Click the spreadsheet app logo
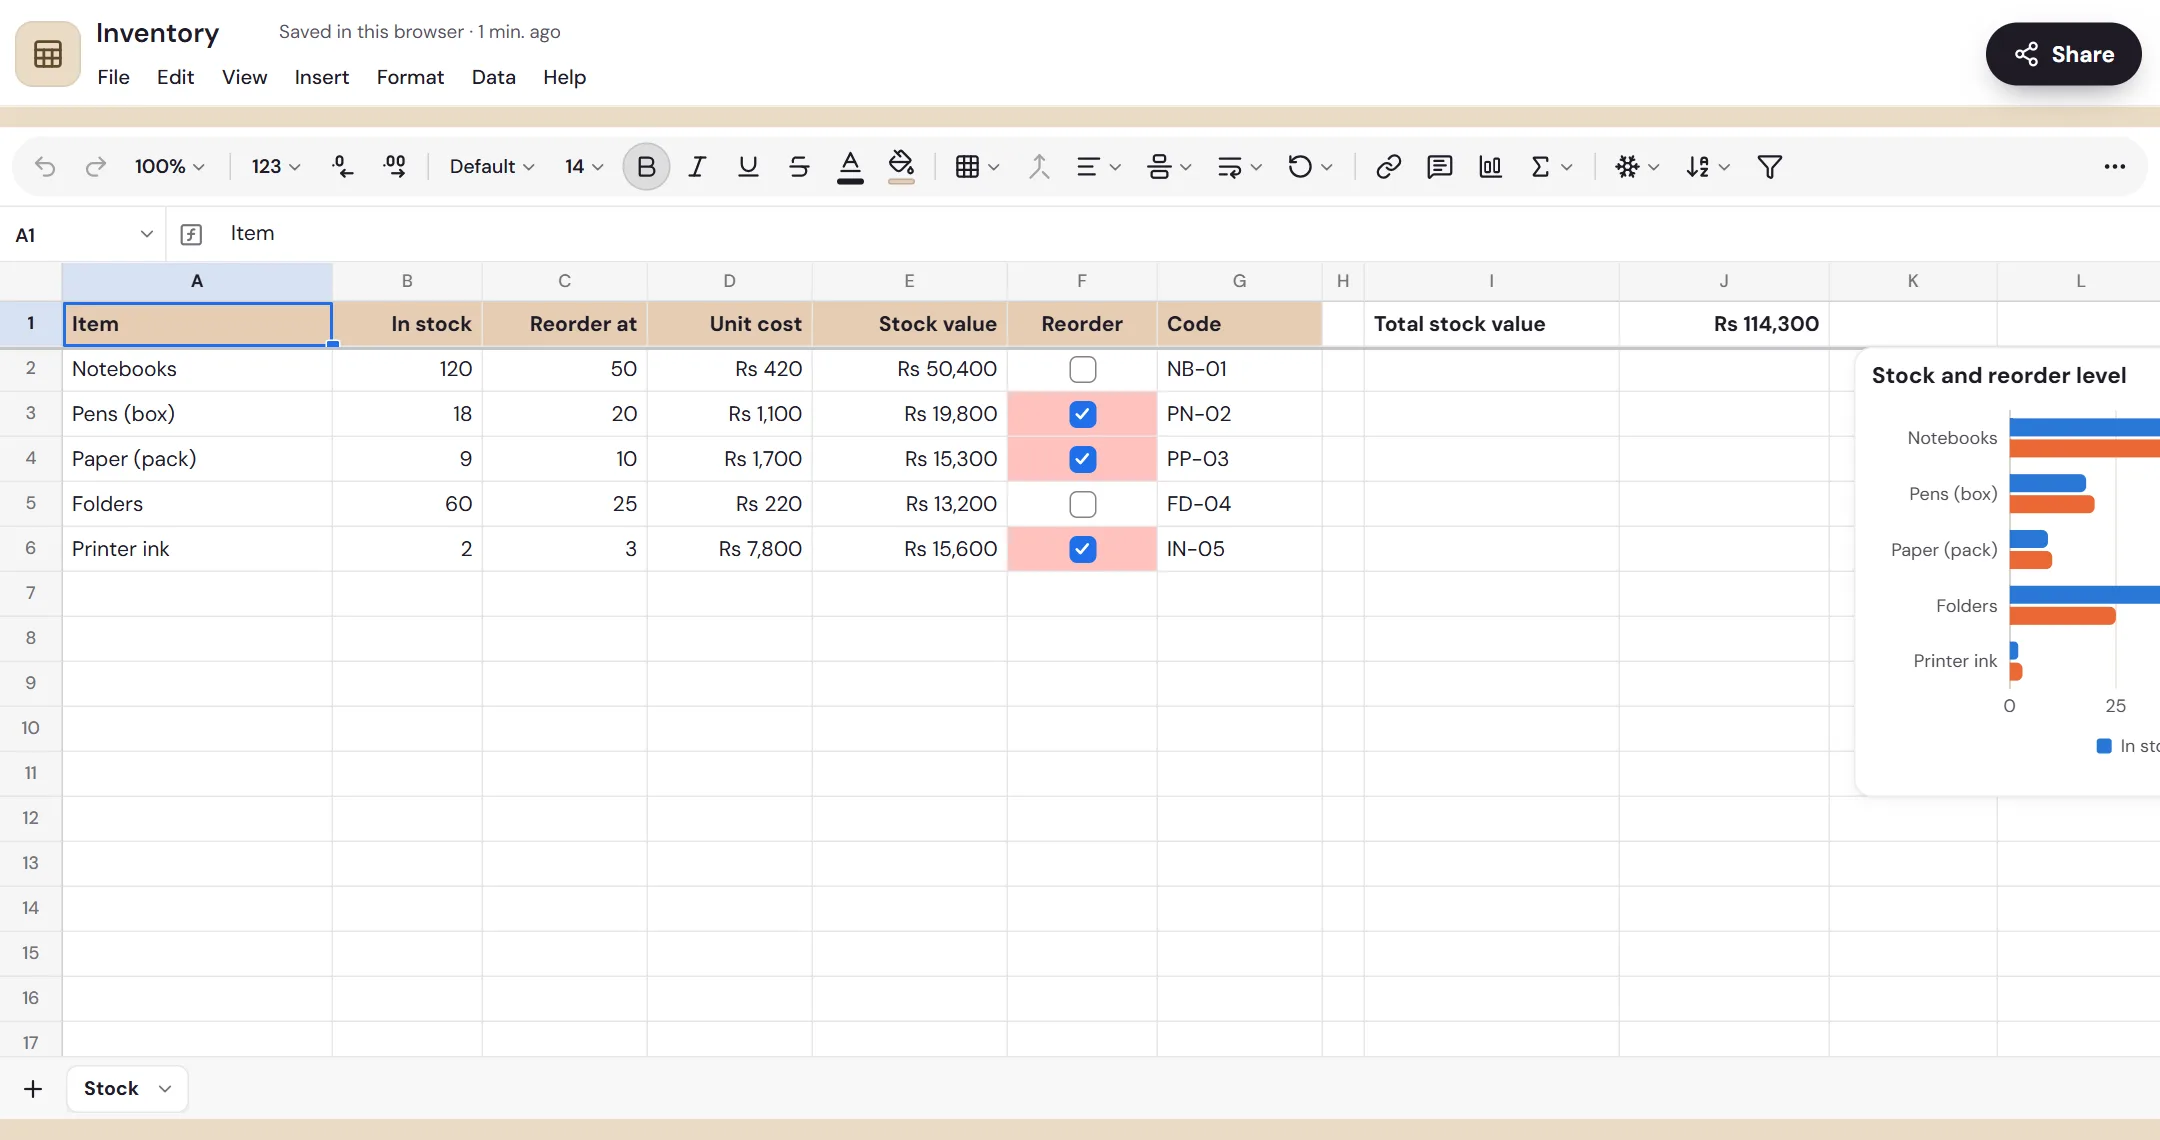This screenshot has width=2160, height=1140. tap(48, 54)
